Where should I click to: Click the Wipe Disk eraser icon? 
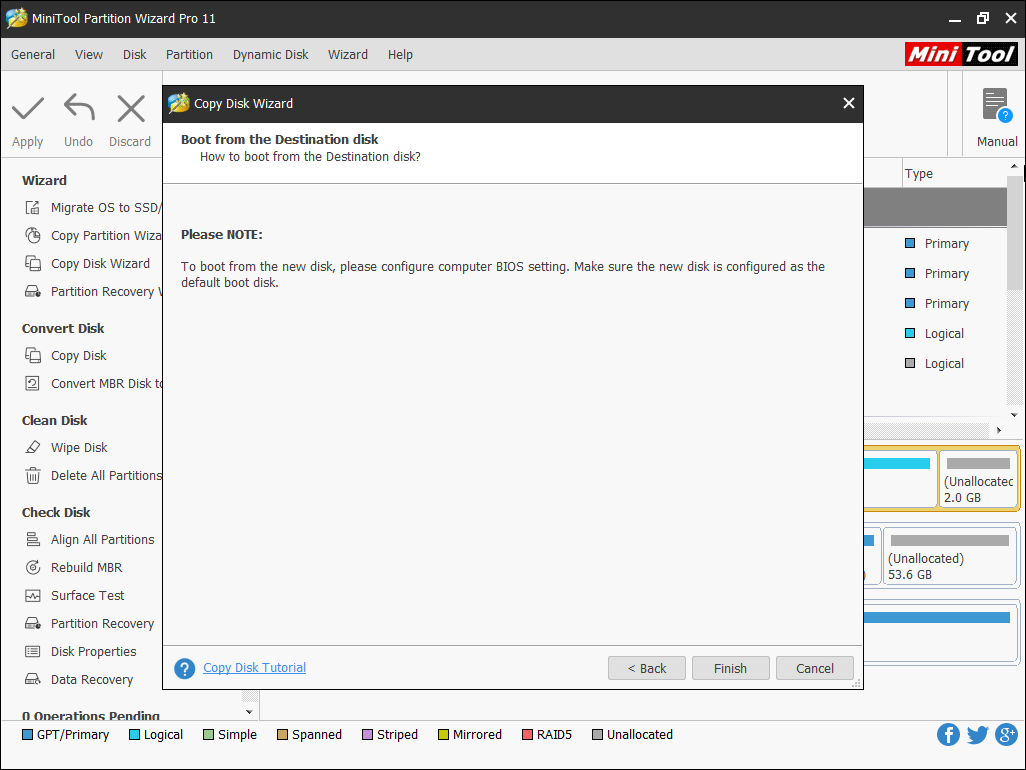(33, 447)
